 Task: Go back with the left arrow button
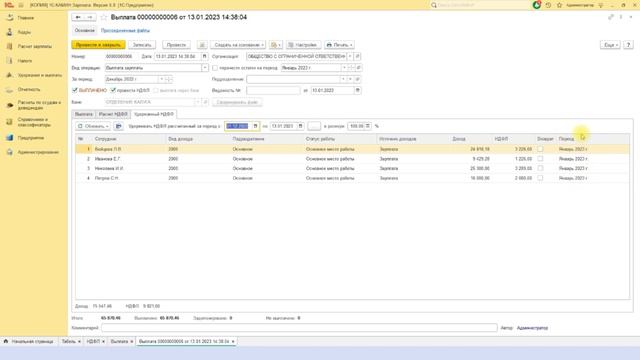pyautogui.click(x=78, y=17)
